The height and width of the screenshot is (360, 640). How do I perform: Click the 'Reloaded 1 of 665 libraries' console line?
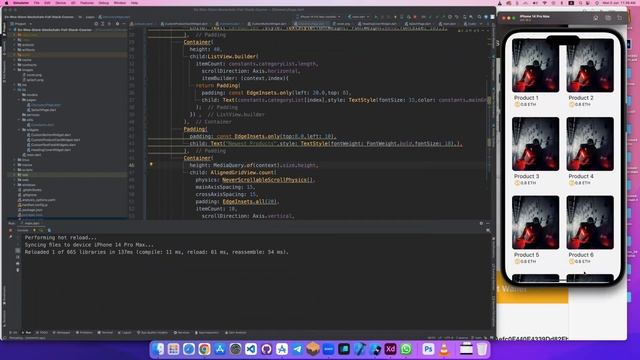157,252
